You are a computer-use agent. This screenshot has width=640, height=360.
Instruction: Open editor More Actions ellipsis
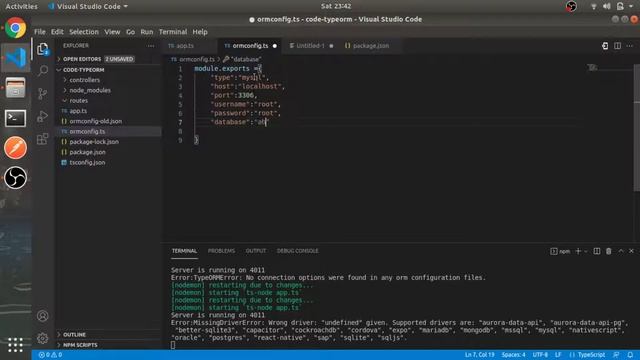[630, 46]
